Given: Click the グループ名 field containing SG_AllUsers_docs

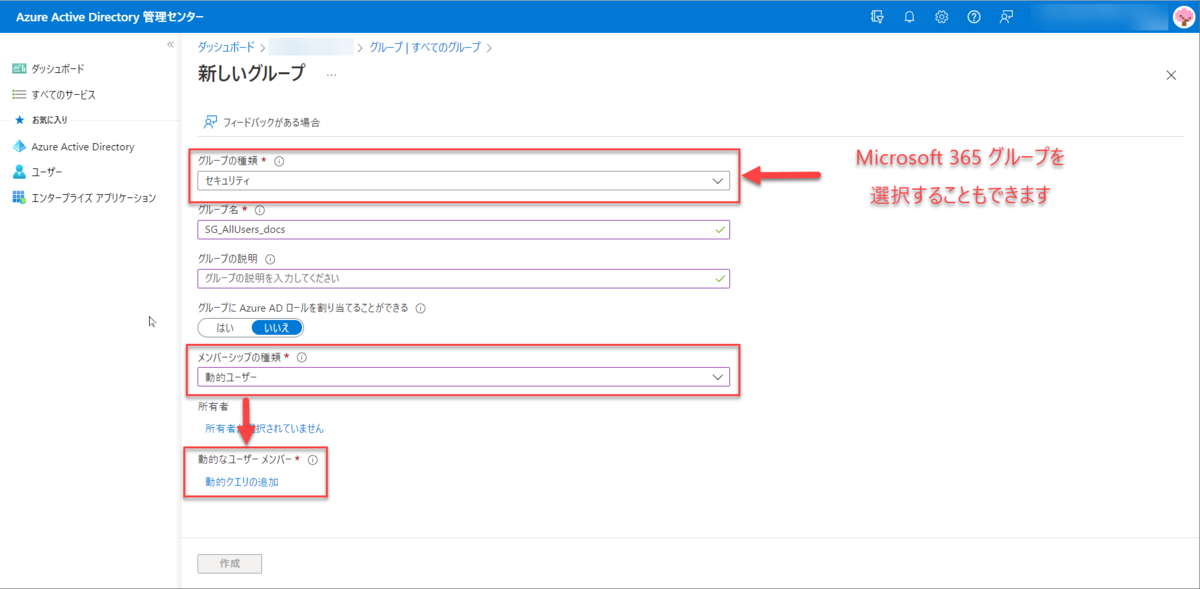Looking at the screenshot, I should point(464,229).
